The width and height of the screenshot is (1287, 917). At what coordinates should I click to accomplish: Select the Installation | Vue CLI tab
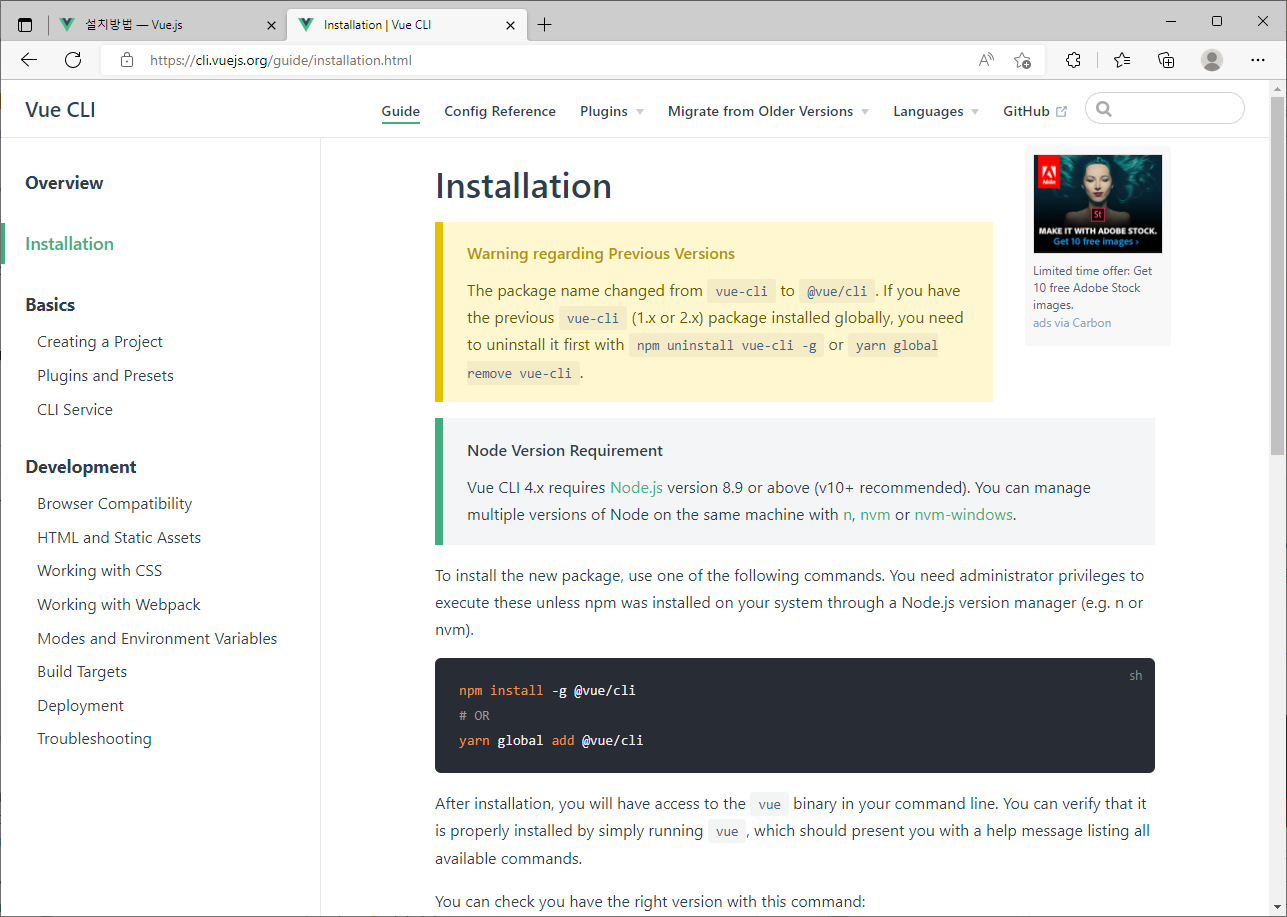pyautogui.click(x=406, y=25)
